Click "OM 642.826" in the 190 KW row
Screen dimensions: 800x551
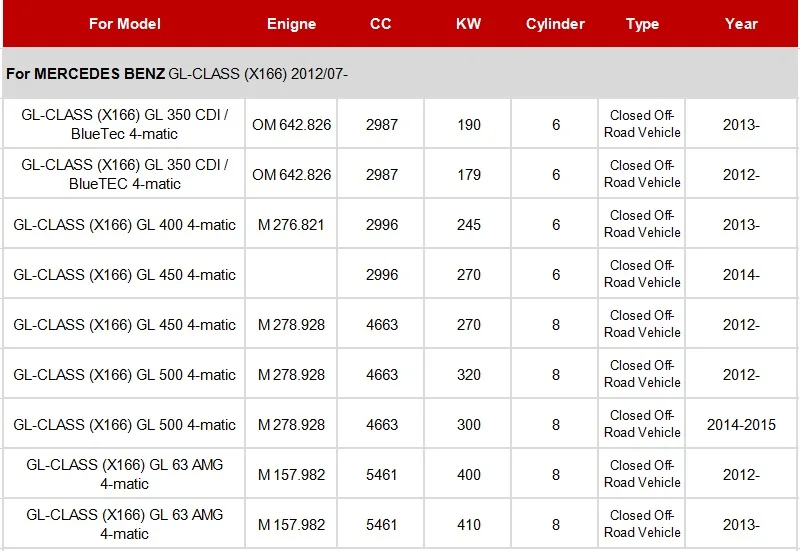(x=291, y=124)
